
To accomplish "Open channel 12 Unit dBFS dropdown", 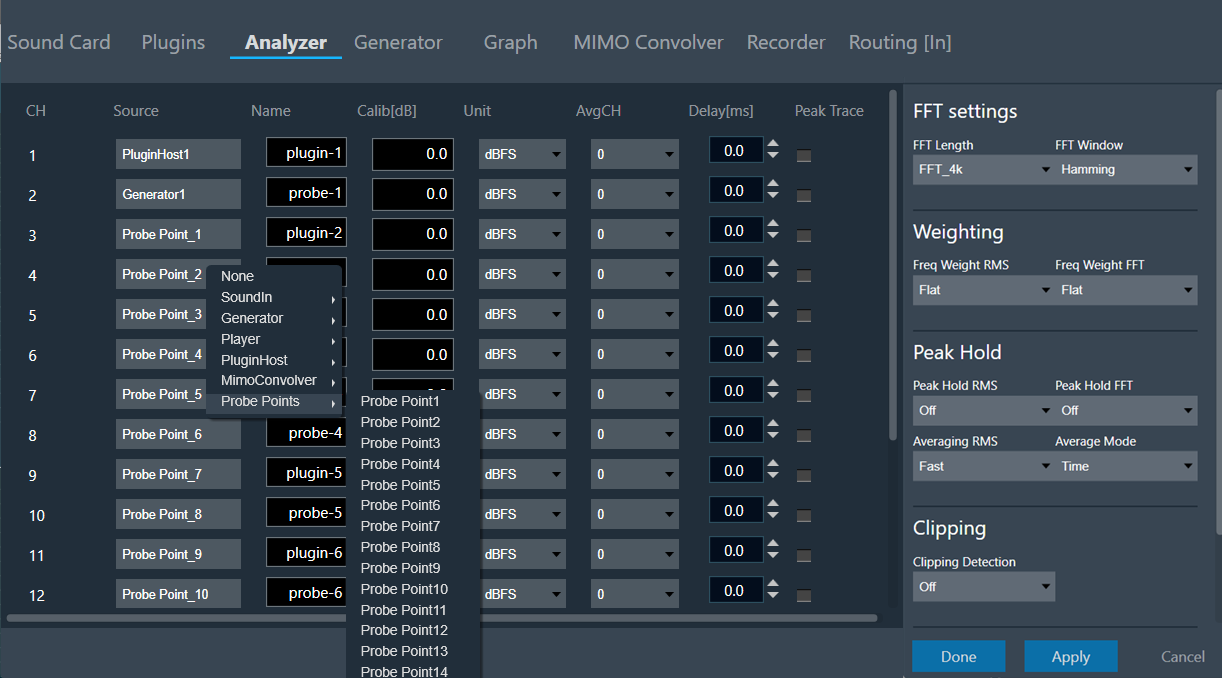I will pyautogui.click(x=522, y=594).
